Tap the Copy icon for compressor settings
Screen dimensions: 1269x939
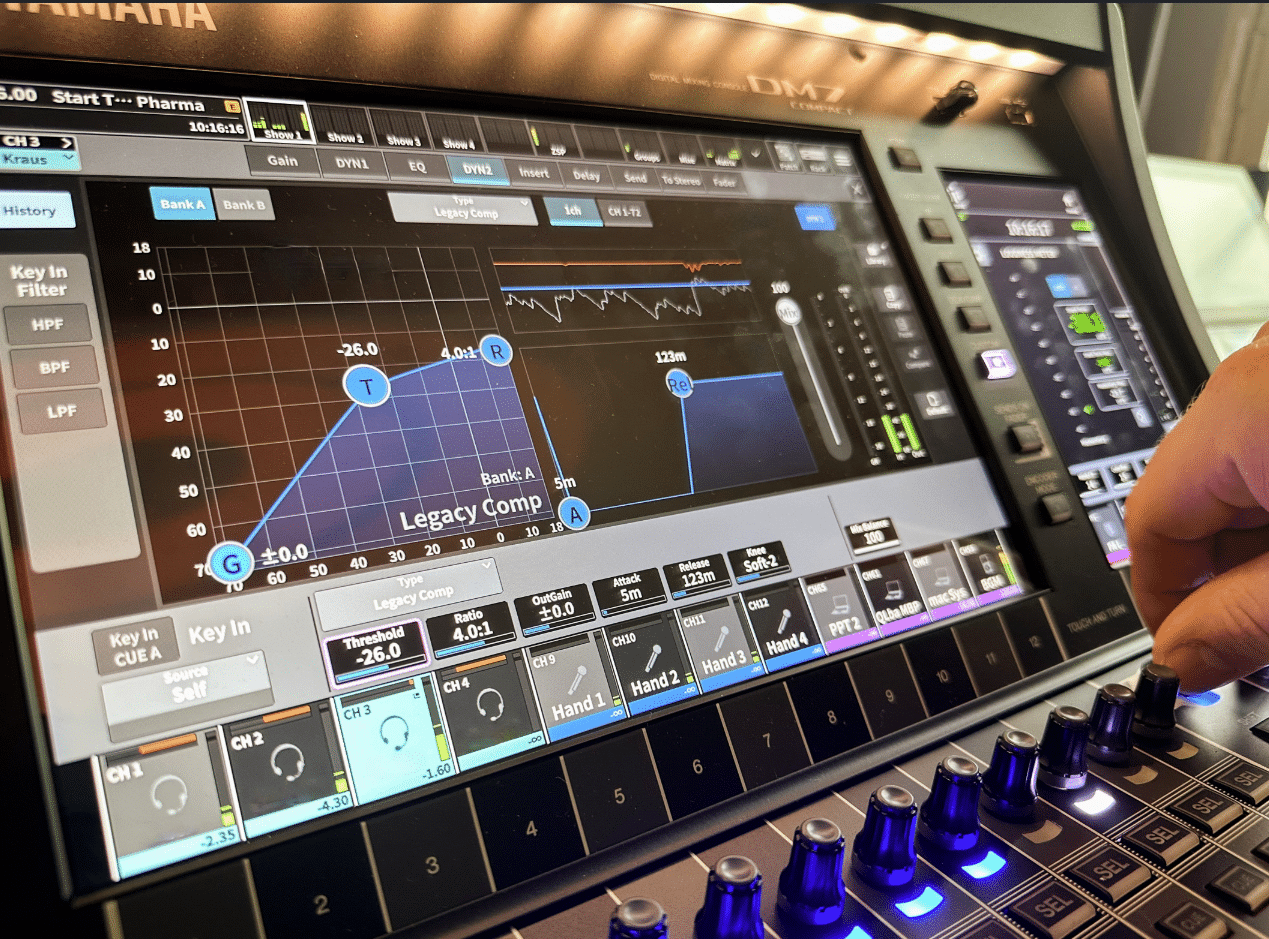[x=889, y=298]
